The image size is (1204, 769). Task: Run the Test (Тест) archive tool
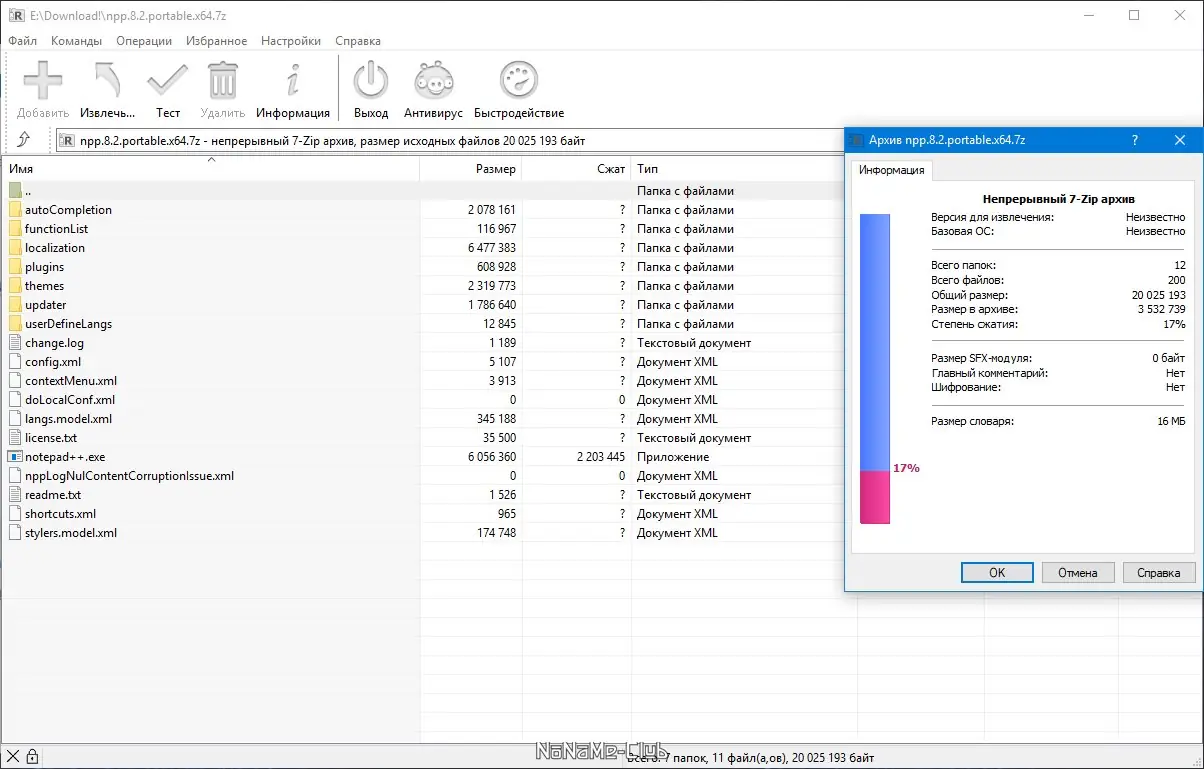click(x=167, y=81)
